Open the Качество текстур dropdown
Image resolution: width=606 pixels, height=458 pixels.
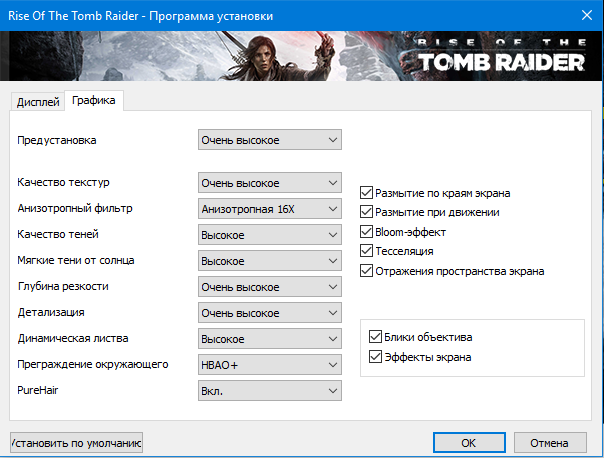point(270,183)
